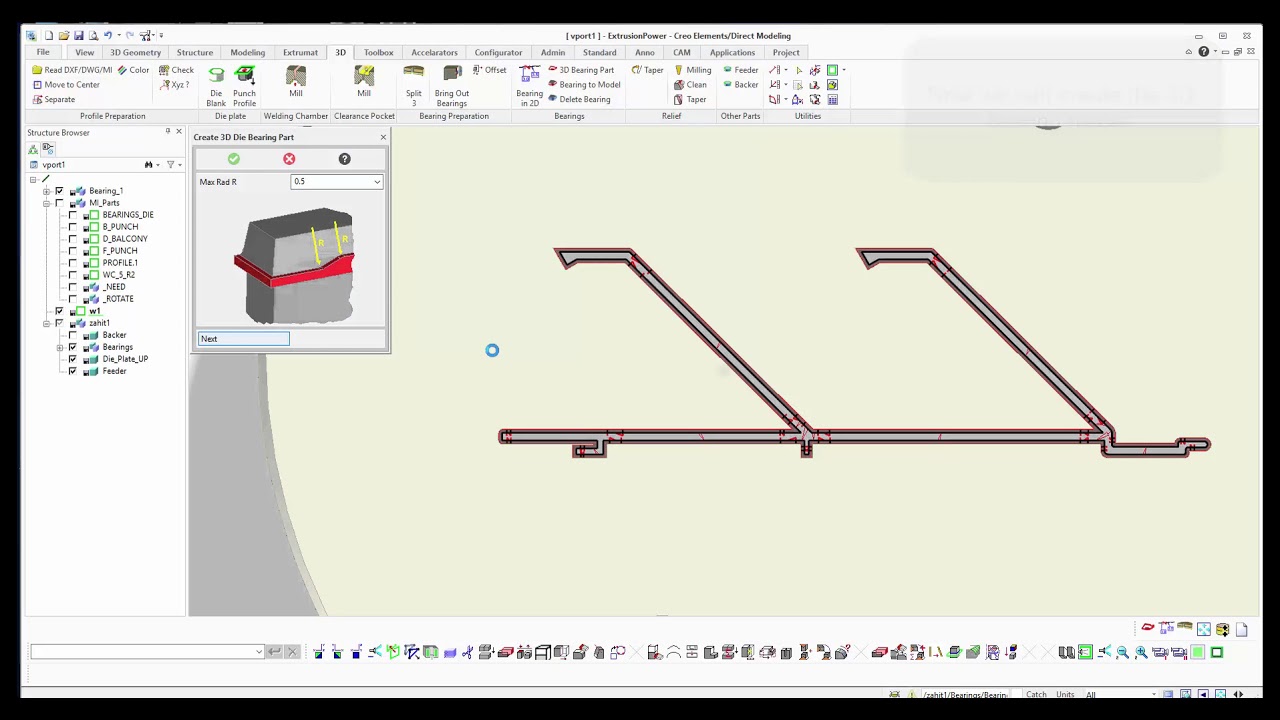Viewport: 1280px width, 720px height.
Task: Open the filter dropdown in Structure Browser
Action: (180, 165)
